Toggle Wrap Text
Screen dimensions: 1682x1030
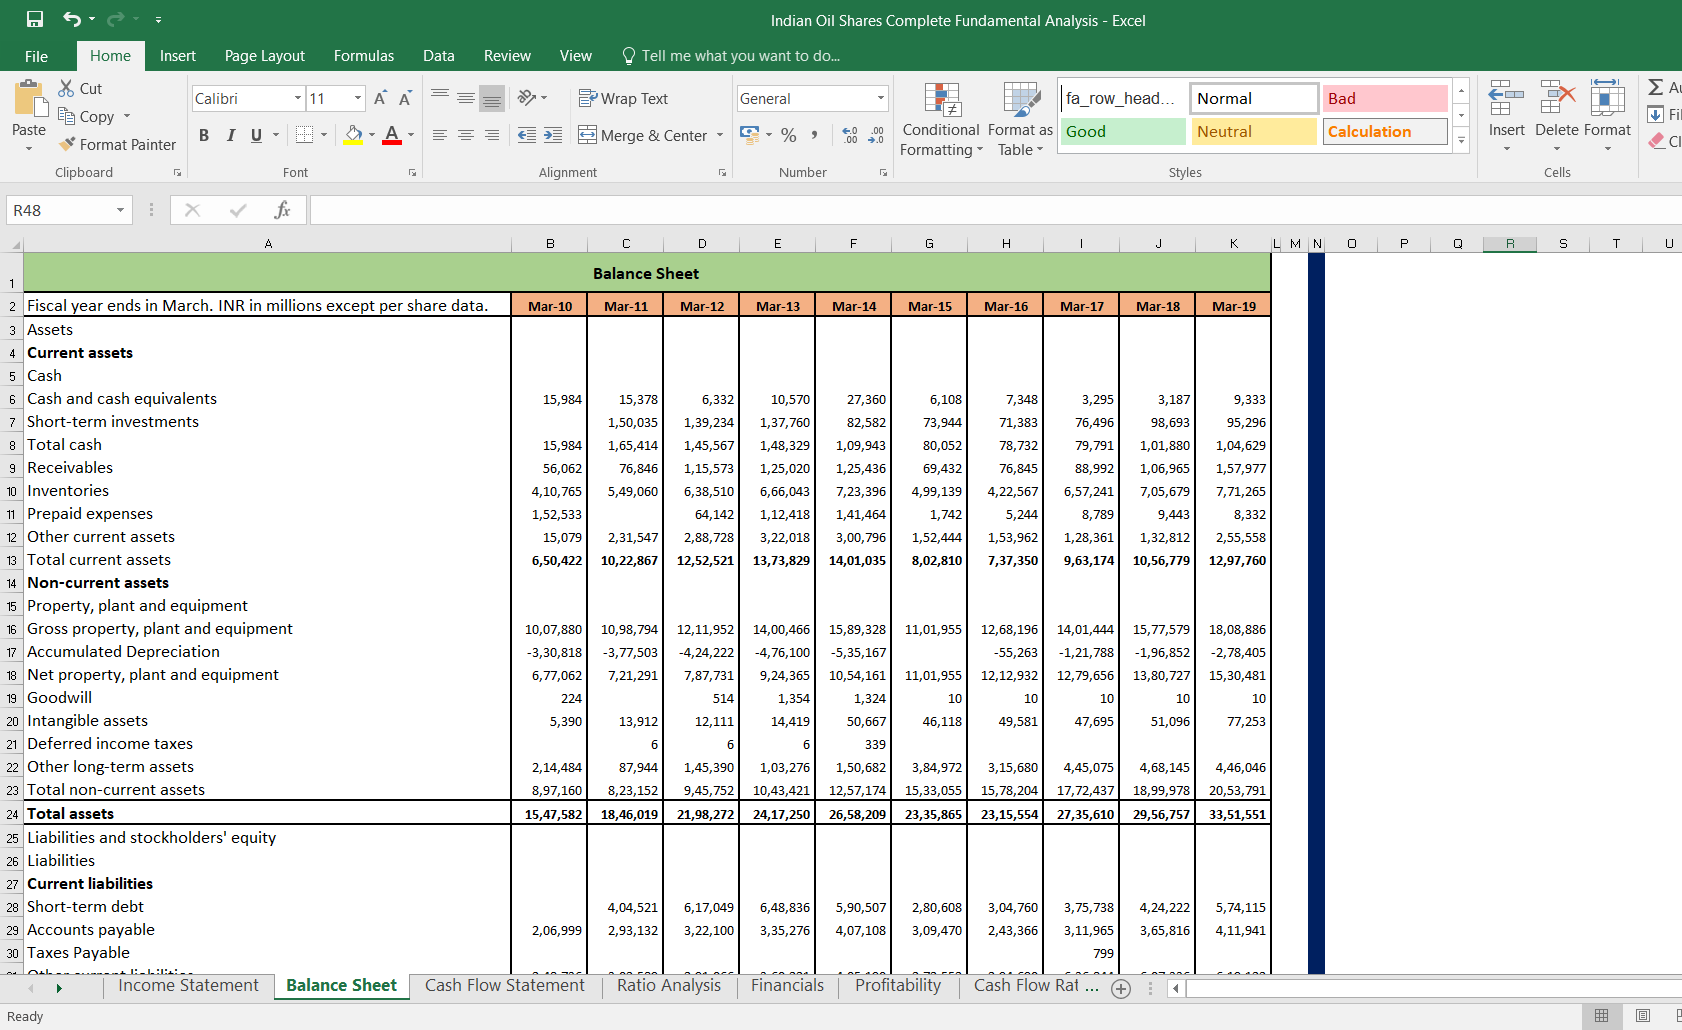click(623, 98)
